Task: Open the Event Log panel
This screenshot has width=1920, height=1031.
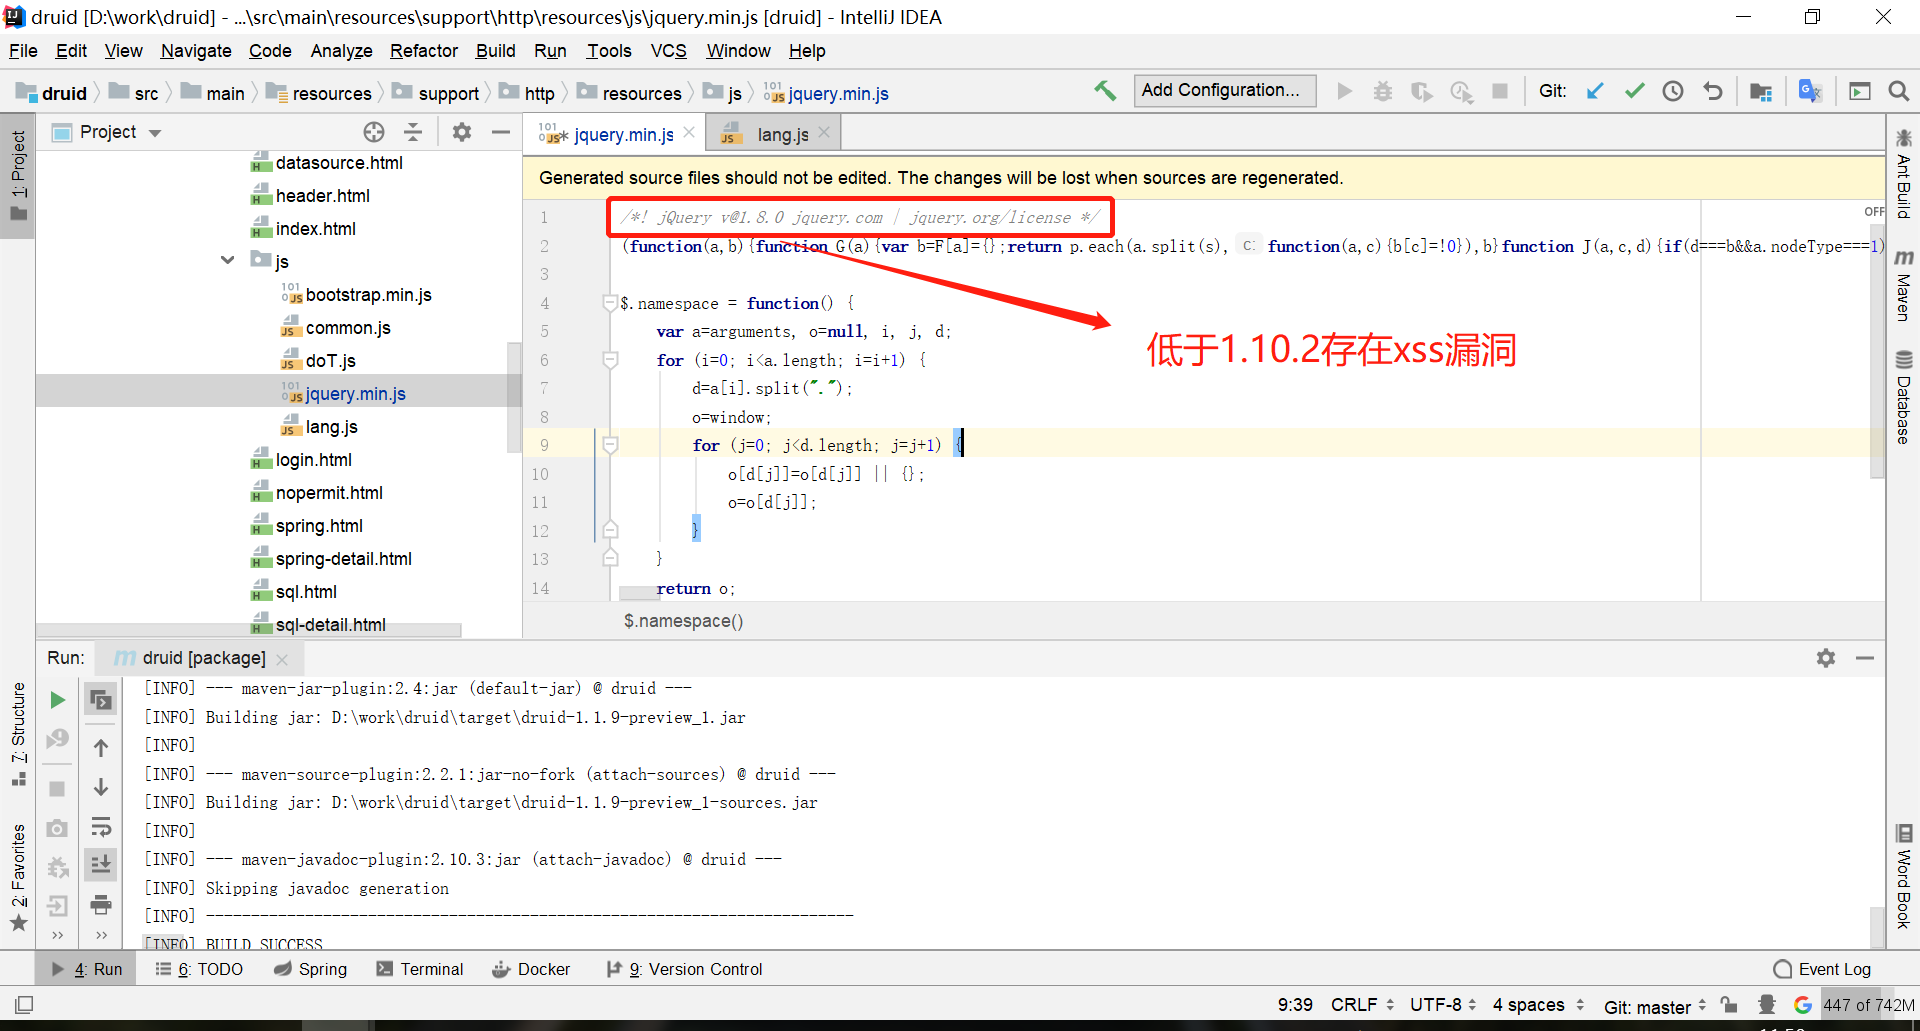Action: click(x=1822, y=969)
